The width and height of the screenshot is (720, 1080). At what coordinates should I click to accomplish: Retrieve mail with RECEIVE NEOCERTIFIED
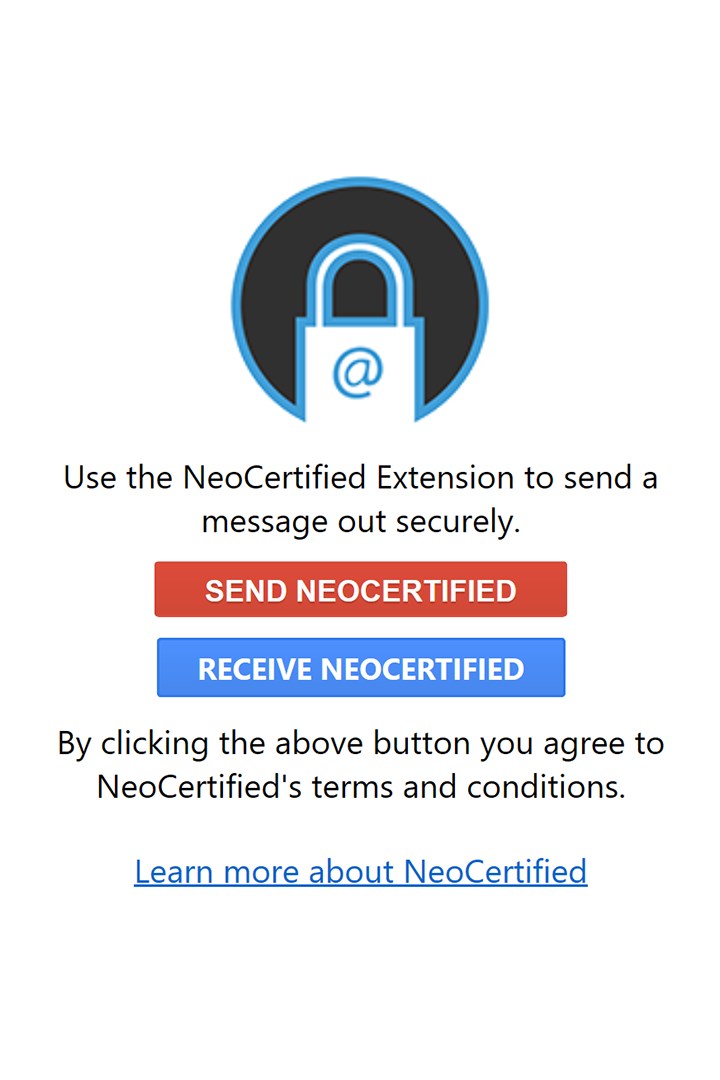click(x=360, y=667)
